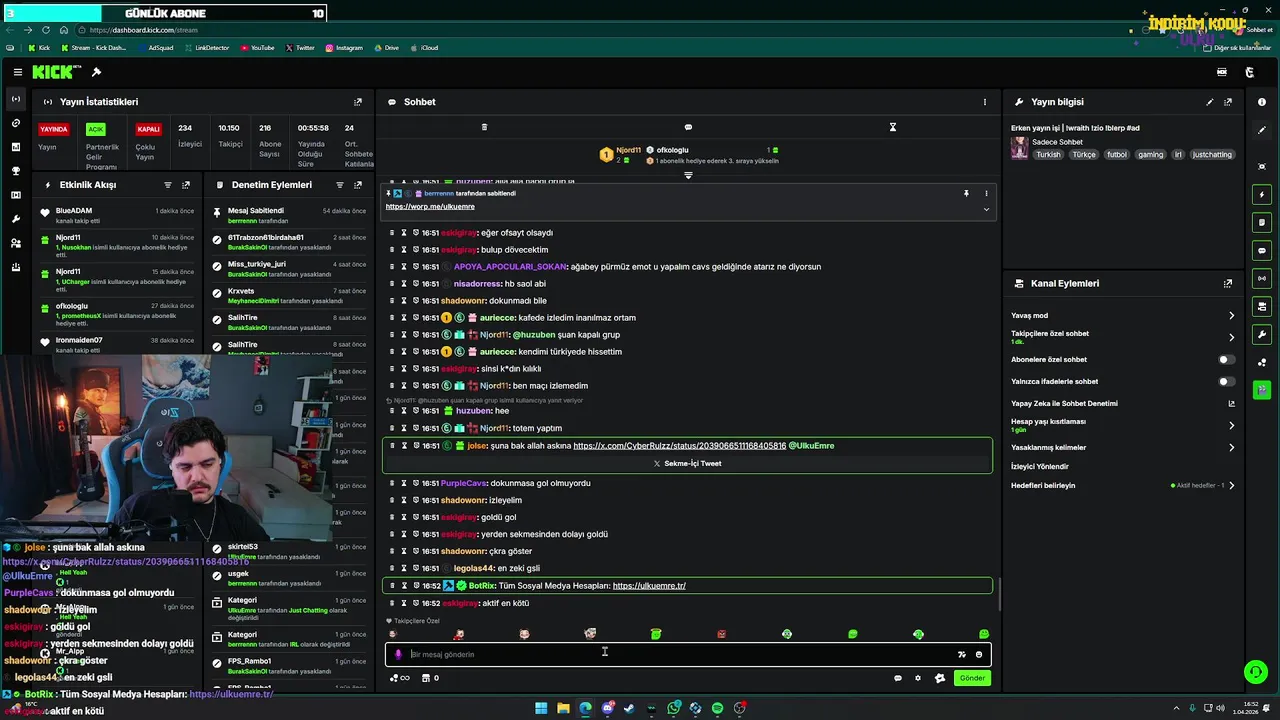Click the trash icon atop the chat
This screenshot has height=720, width=1280.
(484, 127)
